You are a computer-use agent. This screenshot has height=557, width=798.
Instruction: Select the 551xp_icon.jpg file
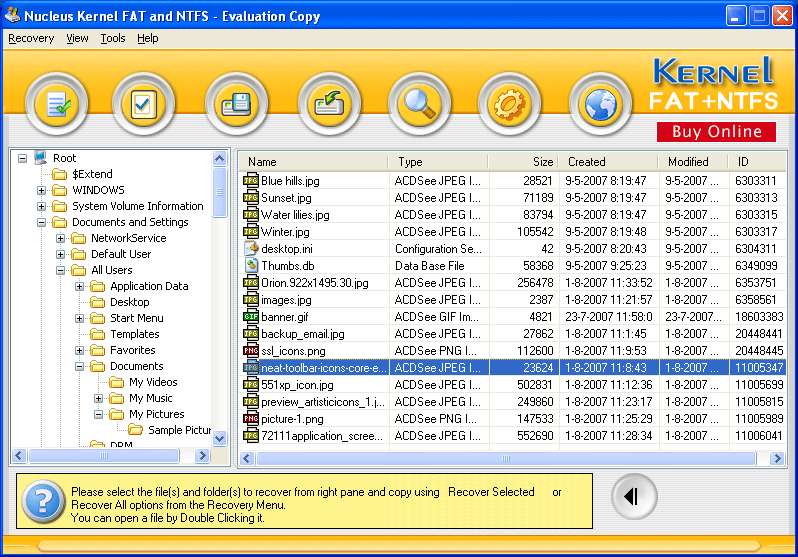coord(512,385)
